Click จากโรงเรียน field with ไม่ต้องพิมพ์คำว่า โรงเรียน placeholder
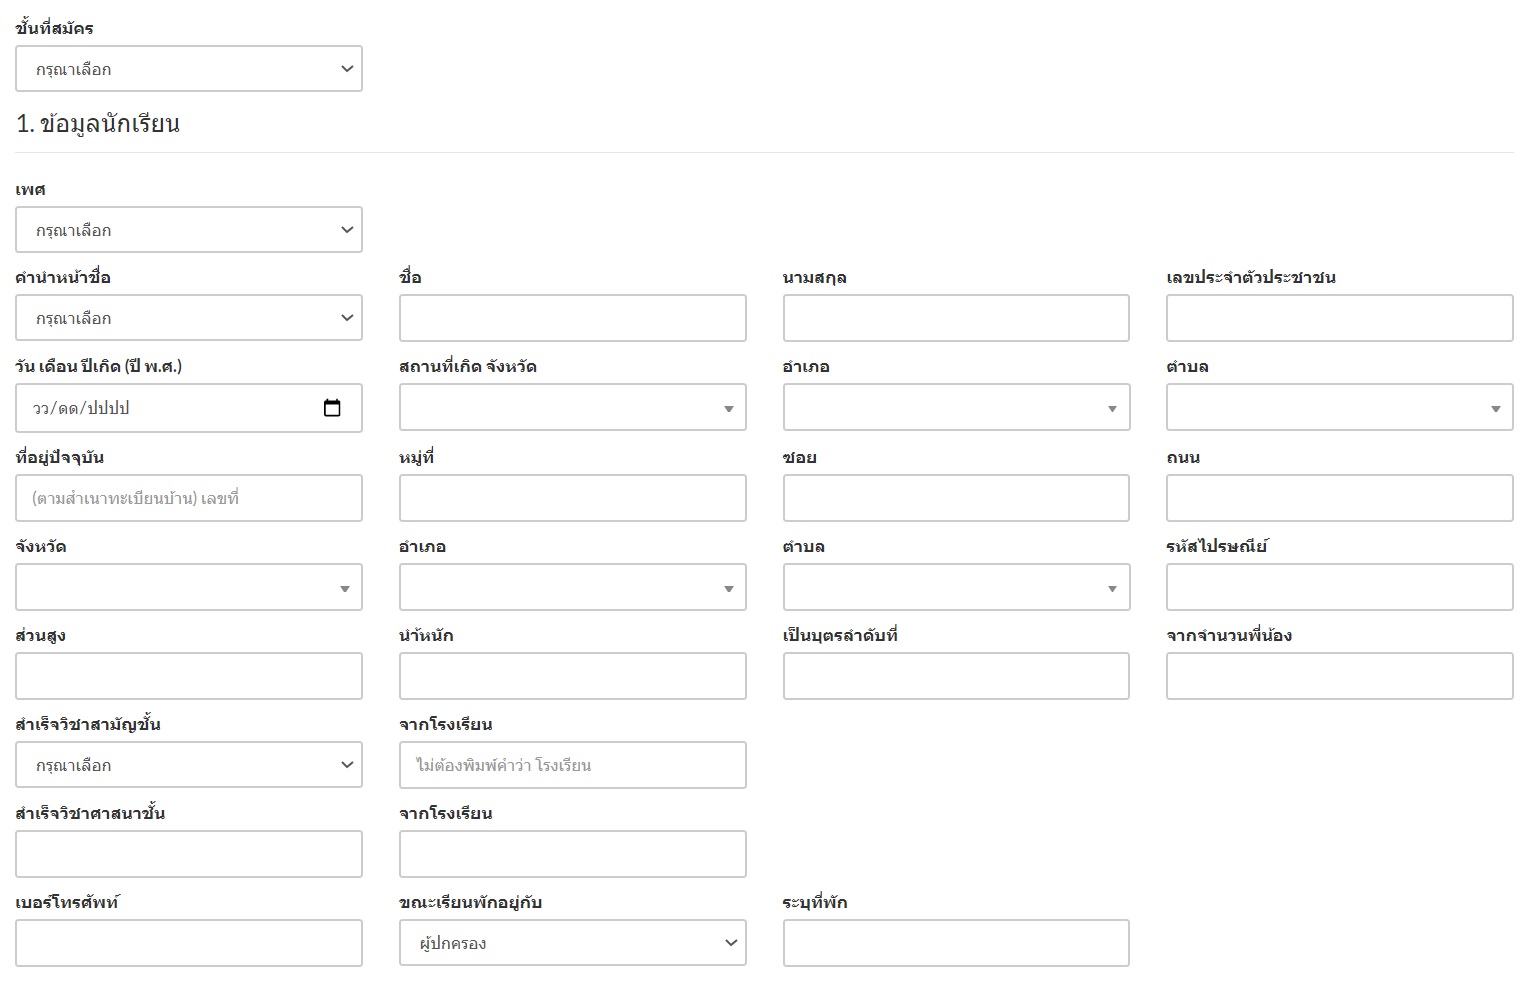1525x981 pixels. 573,765
